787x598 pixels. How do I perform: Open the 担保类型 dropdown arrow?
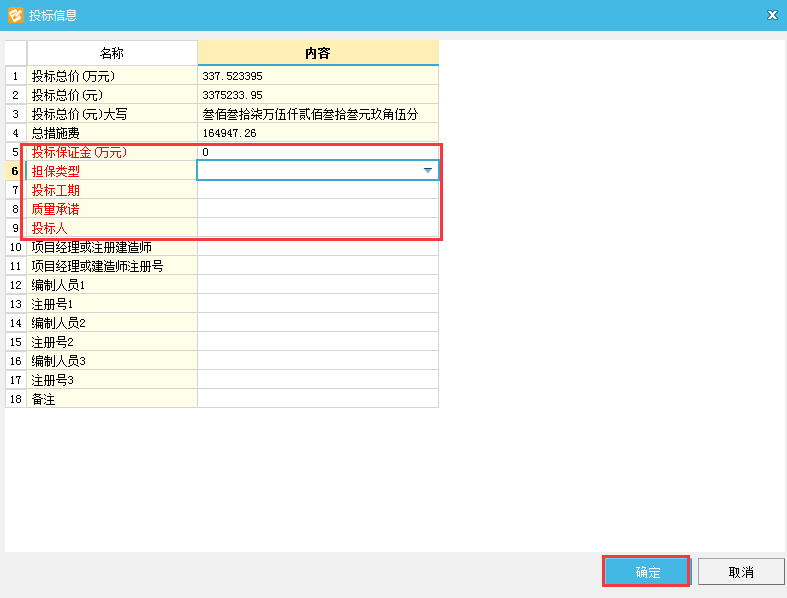(x=428, y=171)
